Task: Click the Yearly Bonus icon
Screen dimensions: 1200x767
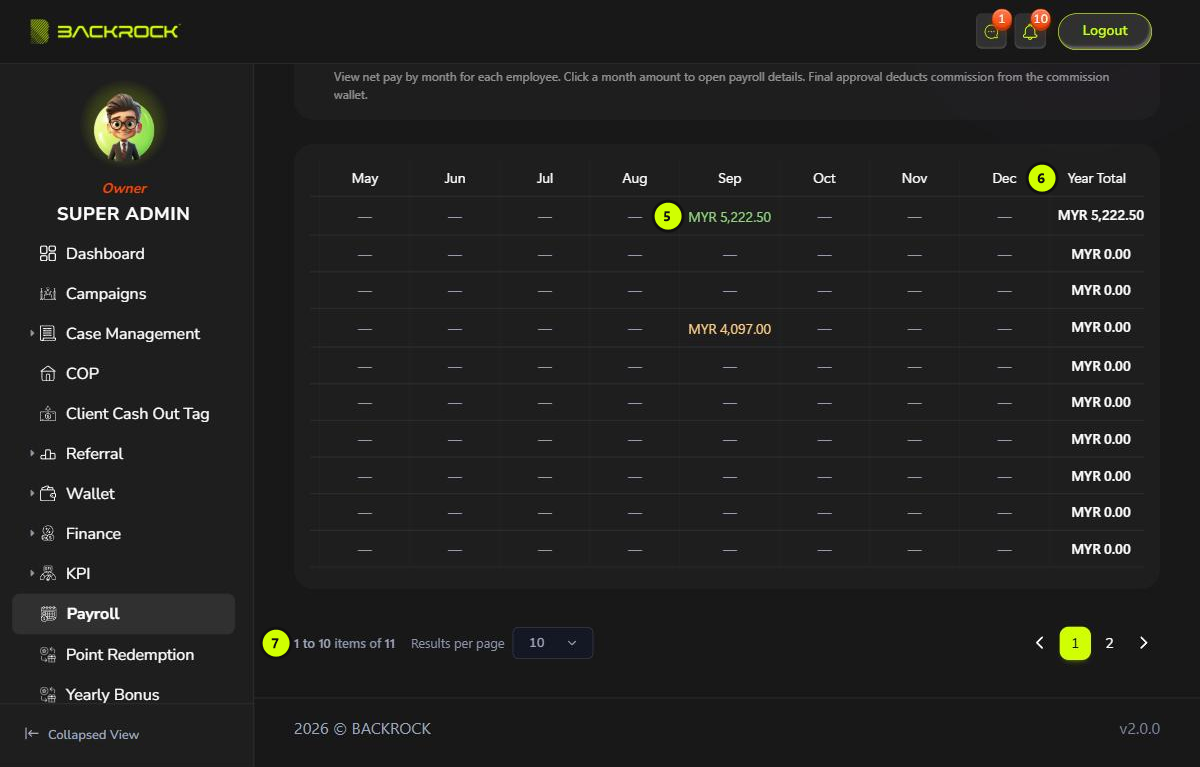Action: [48, 695]
